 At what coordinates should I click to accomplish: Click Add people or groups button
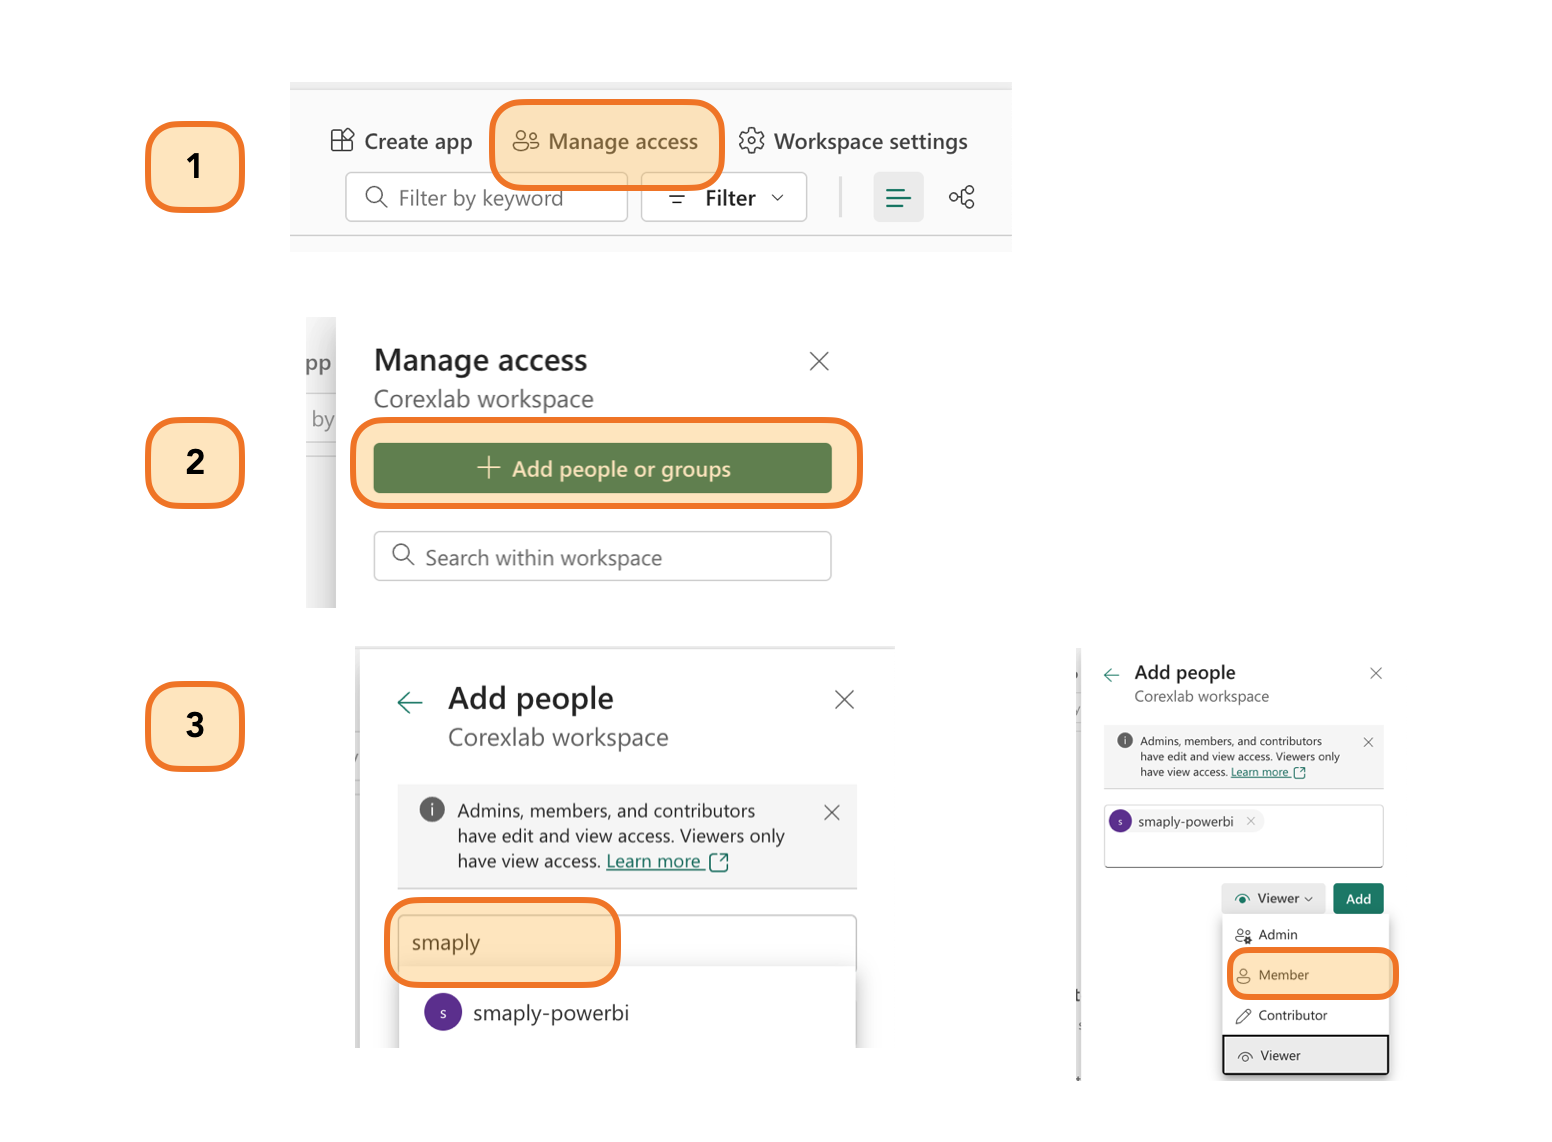click(x=602, y=468)
